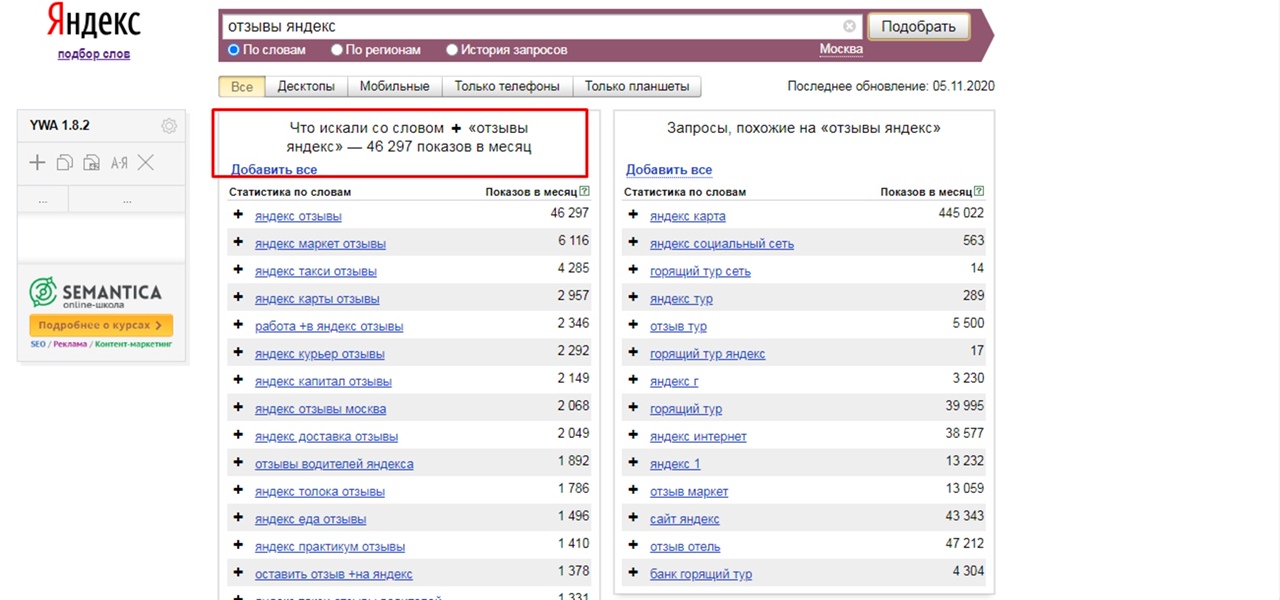
Task: Click the 'YWA 1.8.2' panel title
Action: click(60, 125)
